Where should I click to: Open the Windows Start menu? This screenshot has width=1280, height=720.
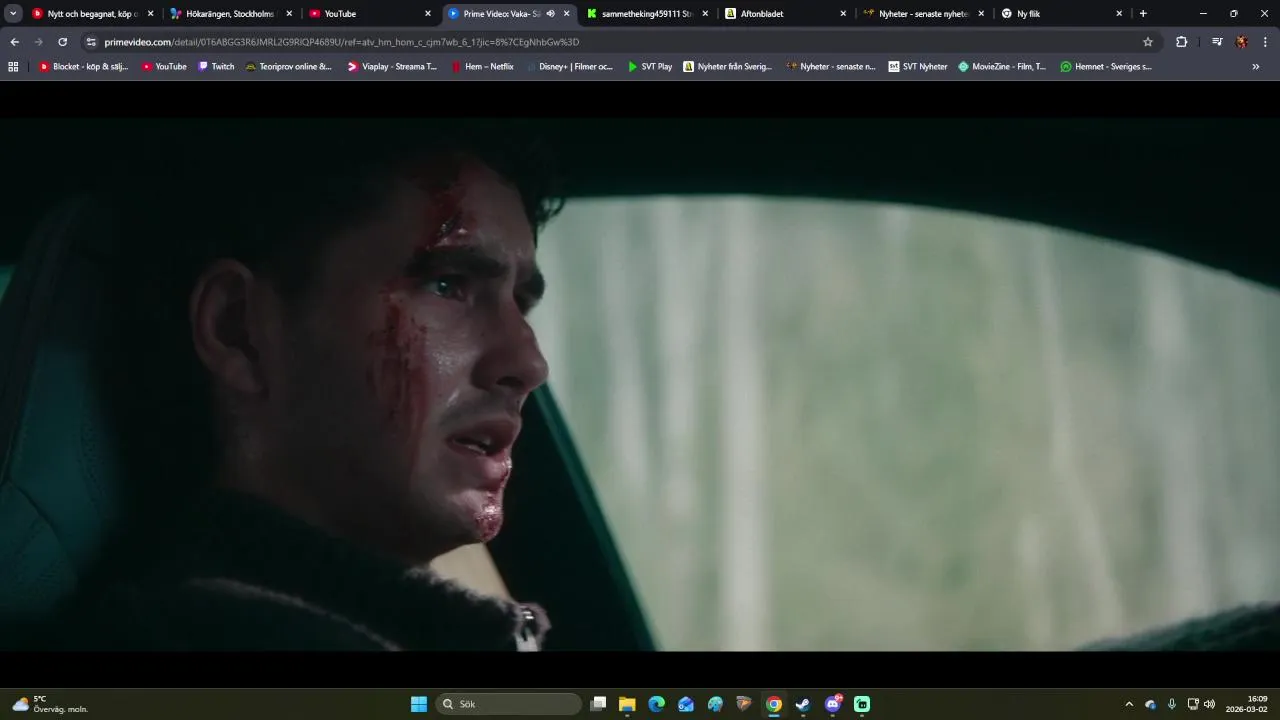coord(419,704)
